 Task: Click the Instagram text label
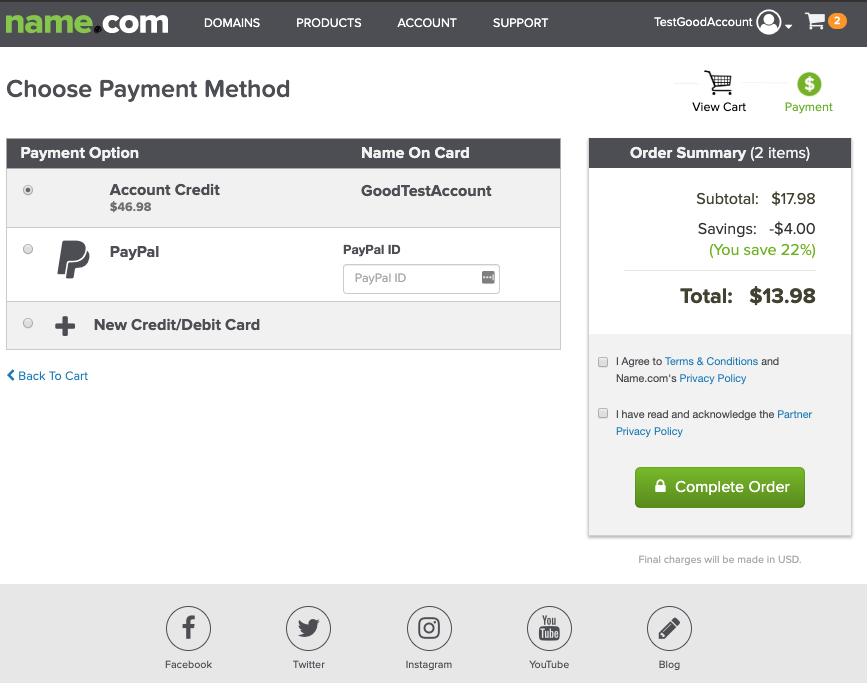tap(429, 664)
